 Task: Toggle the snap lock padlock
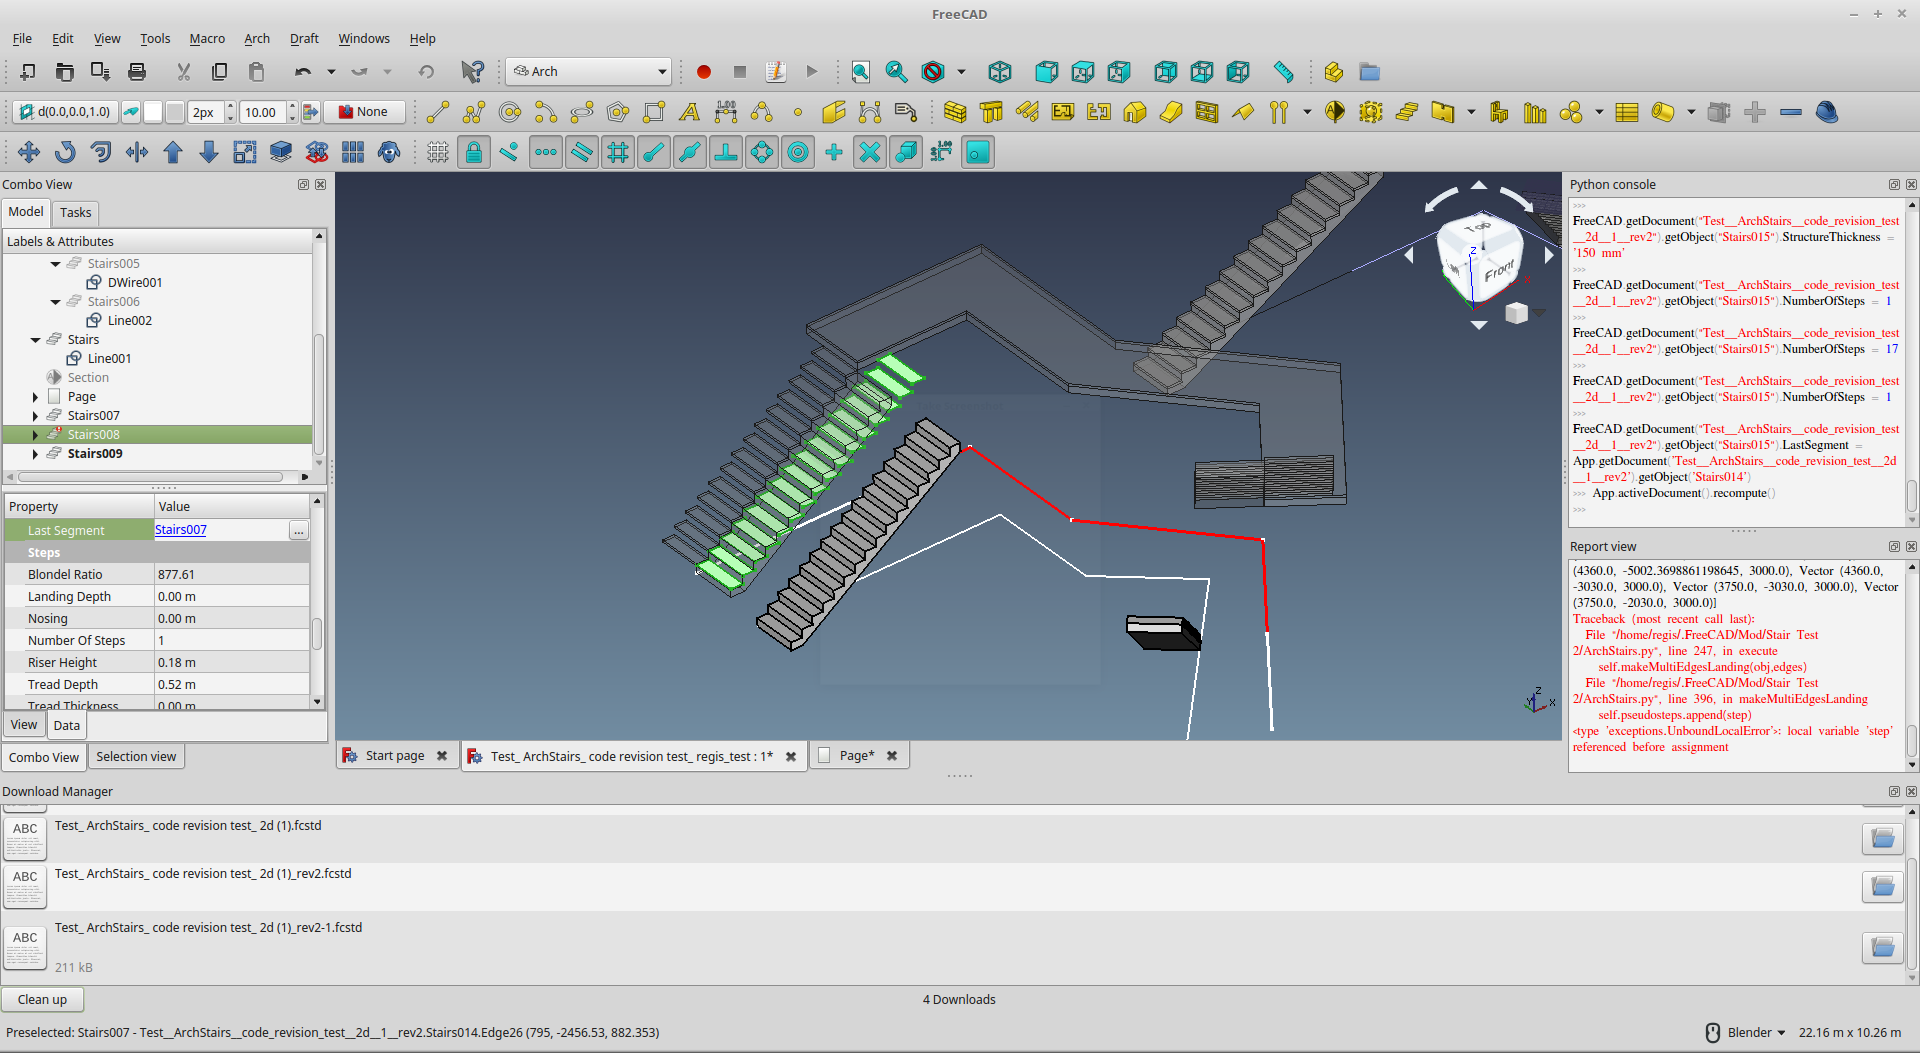pos(474,152)
